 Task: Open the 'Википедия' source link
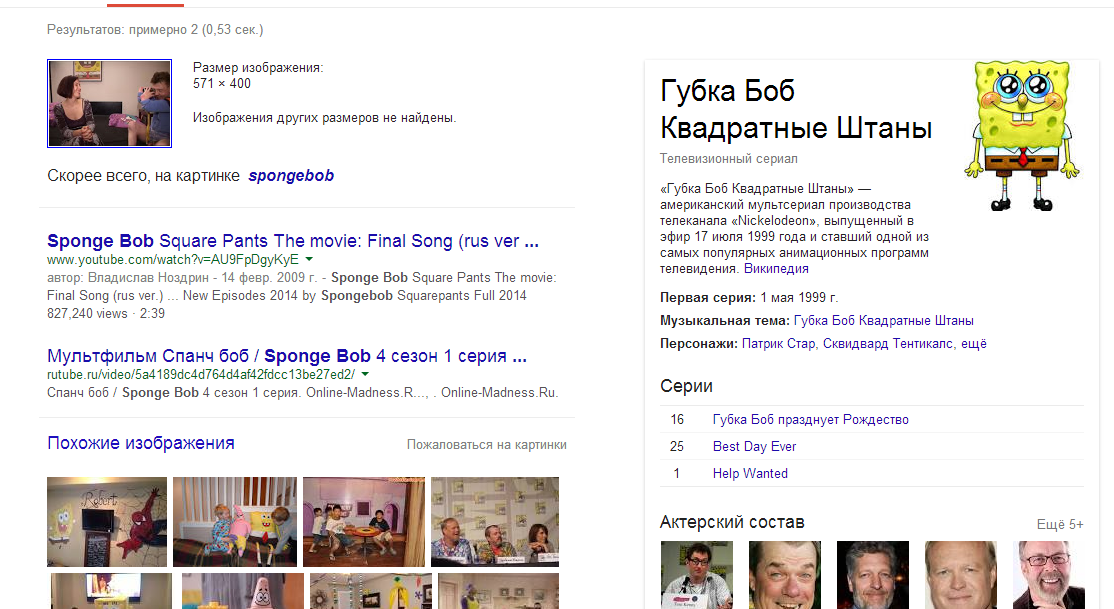pos(776,269)
